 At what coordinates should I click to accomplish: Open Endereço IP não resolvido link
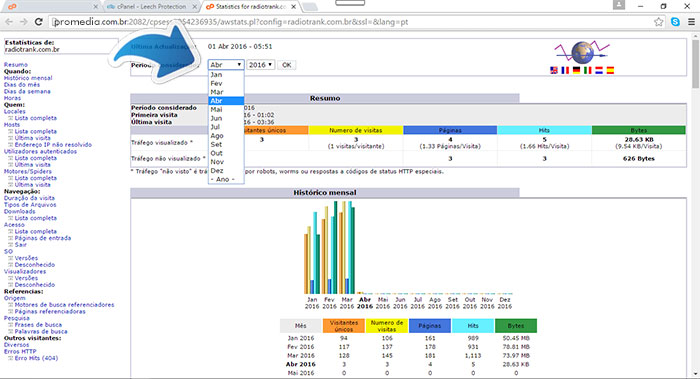click(x=53, y=145)
